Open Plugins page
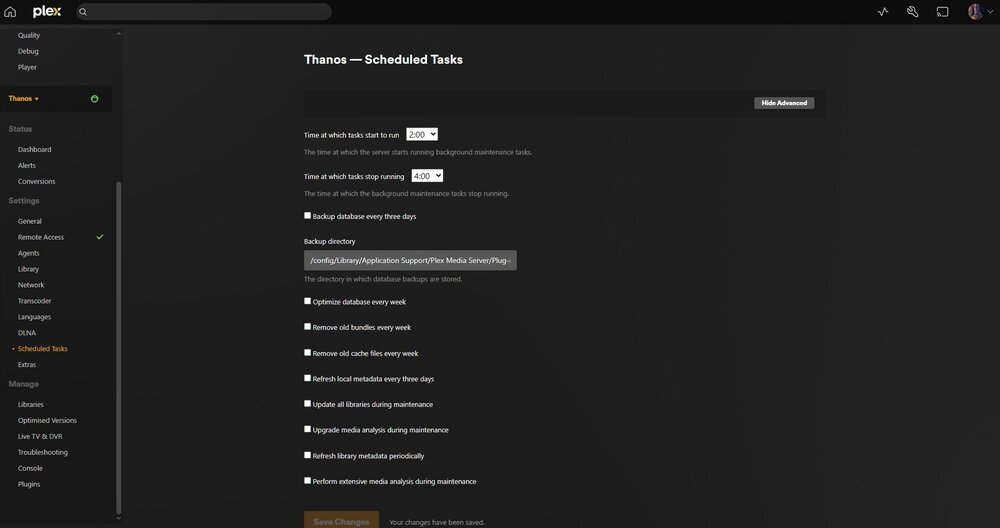1000x528 pixels. tap(29, 485)
